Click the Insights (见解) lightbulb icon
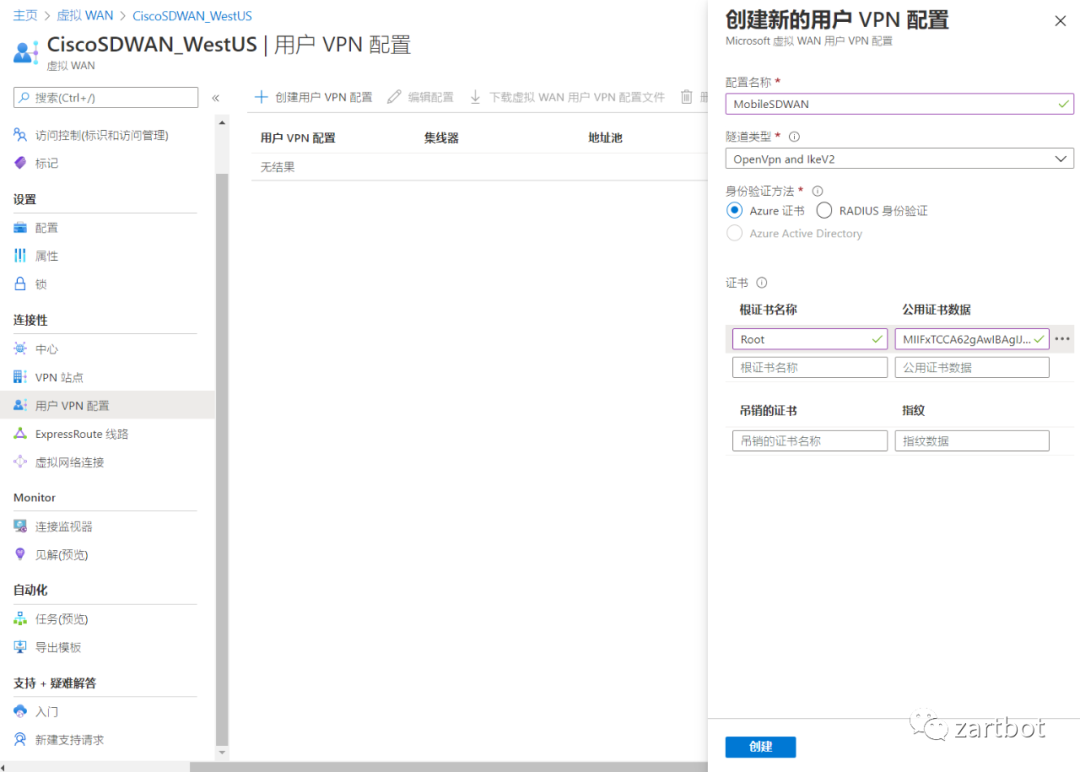The image size is (1080, 772). 20,554
